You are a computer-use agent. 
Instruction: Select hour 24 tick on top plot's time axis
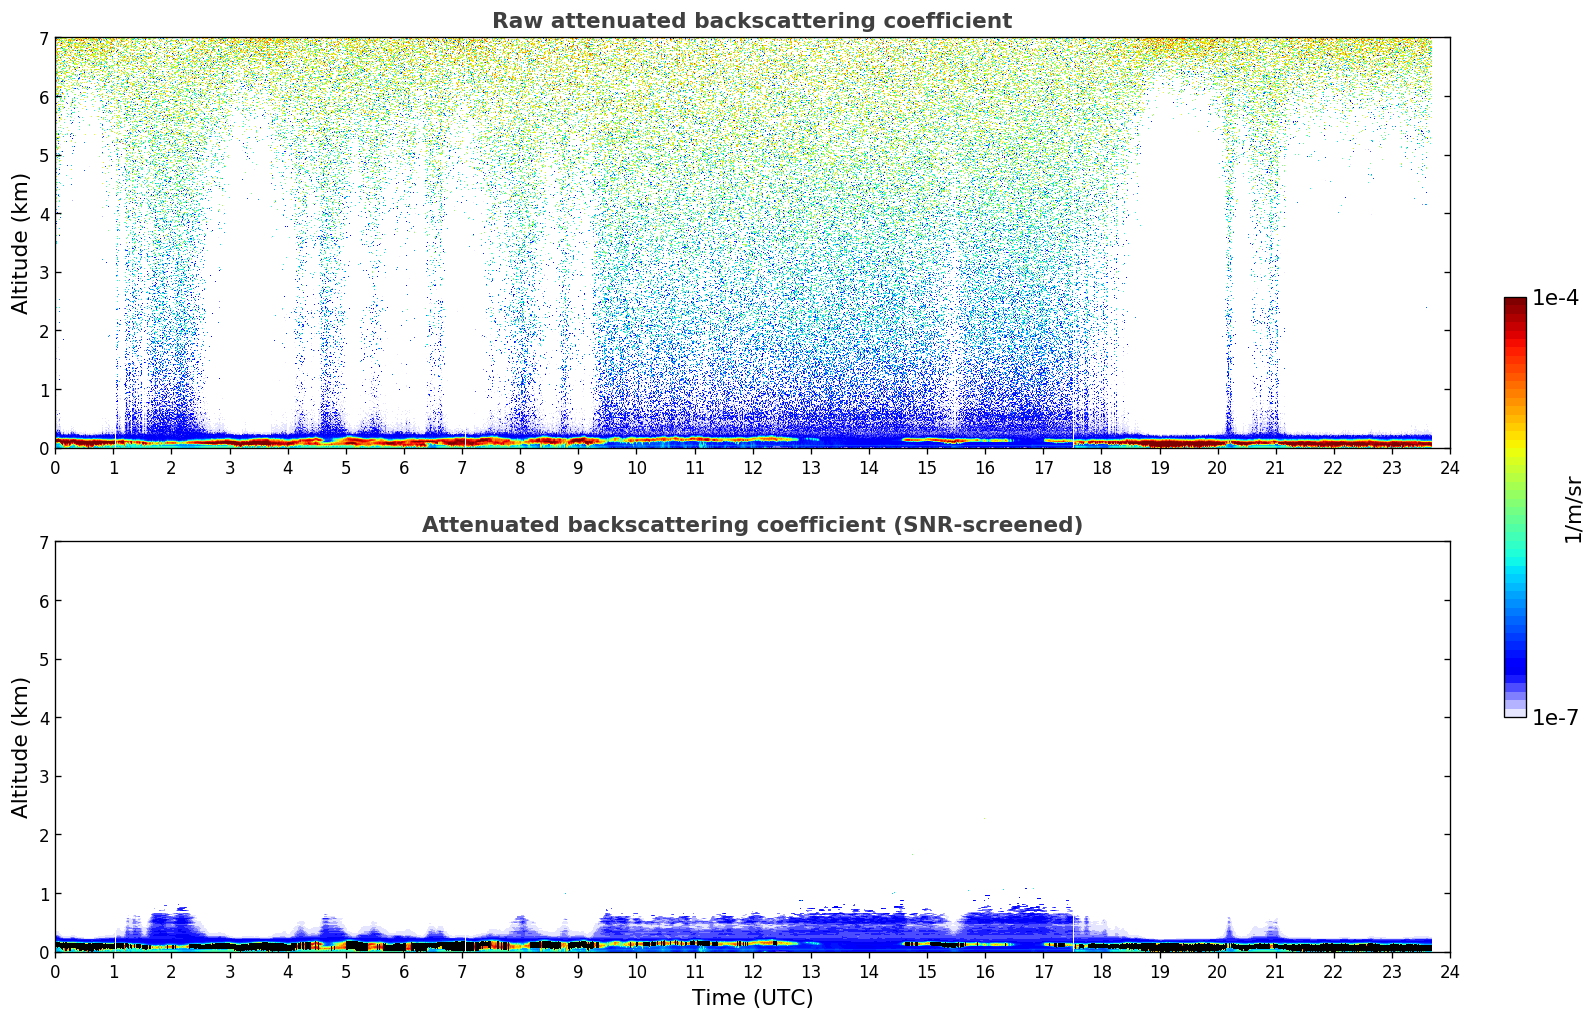coord(1449,468)
